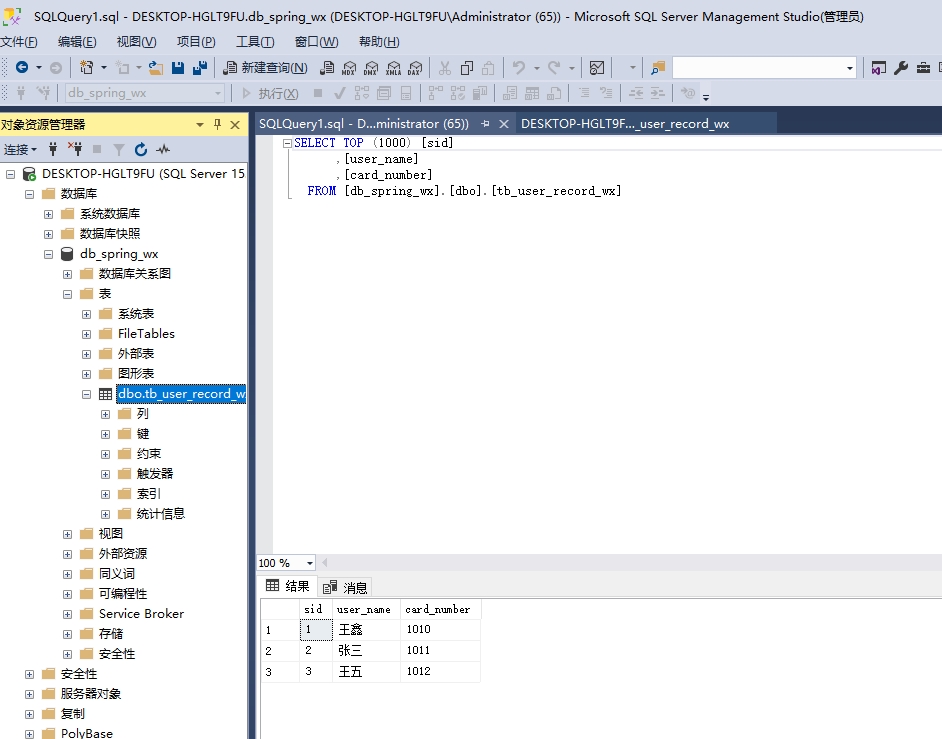
Task: Click the activity pulse icon in Object Explorer
Action: [163, 149]
